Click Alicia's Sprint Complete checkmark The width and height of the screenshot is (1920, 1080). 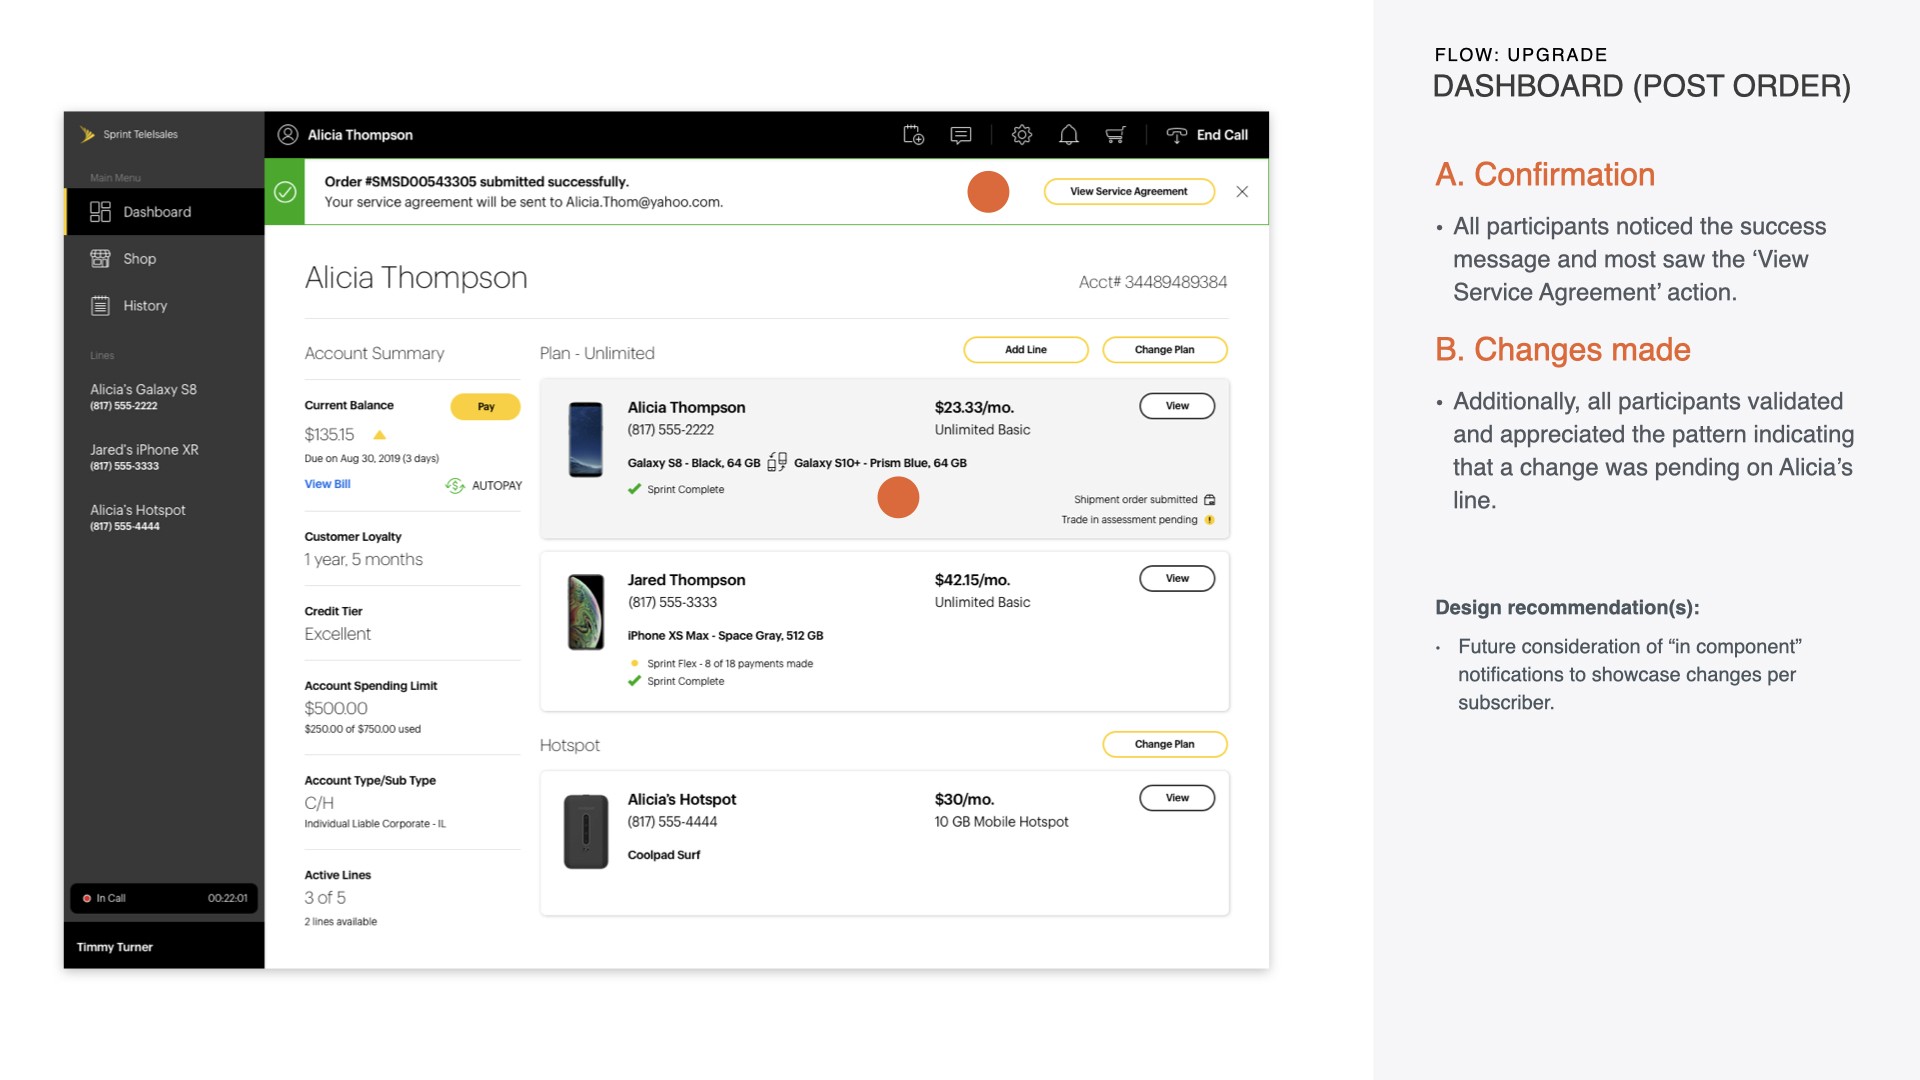click(634, 489)
